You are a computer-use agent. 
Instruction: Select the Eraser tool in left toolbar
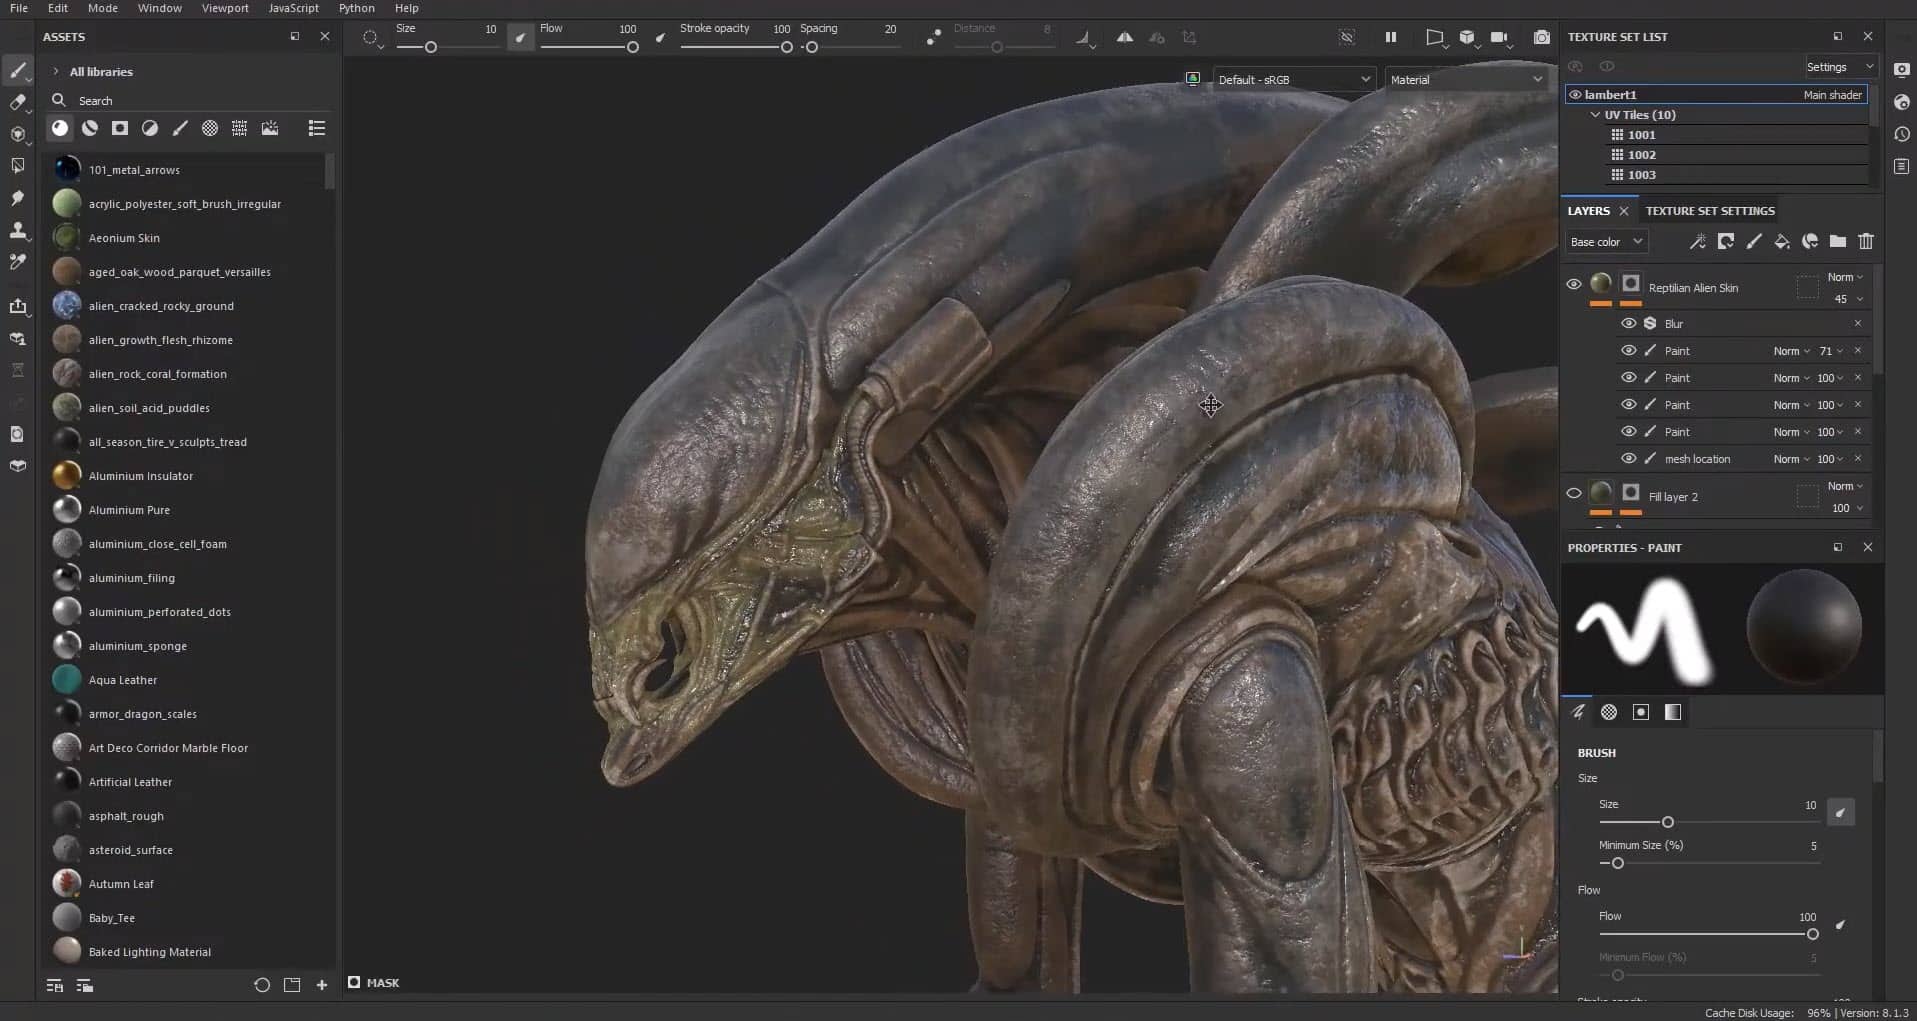[17, 102]
